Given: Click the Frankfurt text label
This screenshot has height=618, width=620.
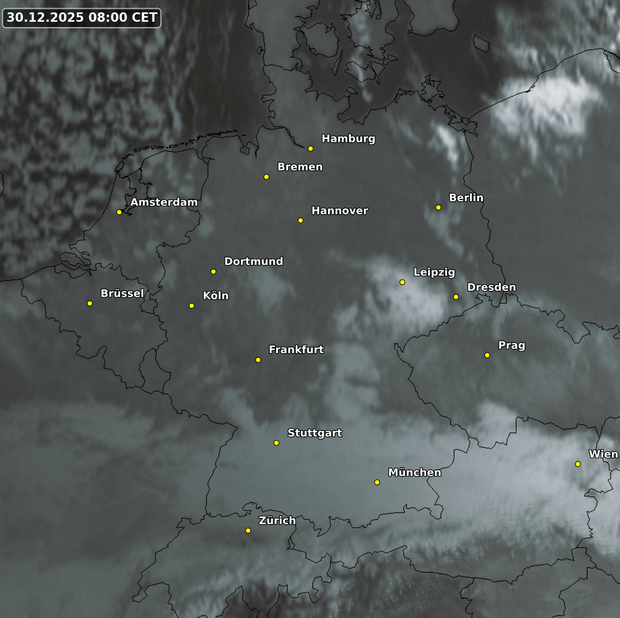Looking at the screenshot, I should click(x=296, y=349).
